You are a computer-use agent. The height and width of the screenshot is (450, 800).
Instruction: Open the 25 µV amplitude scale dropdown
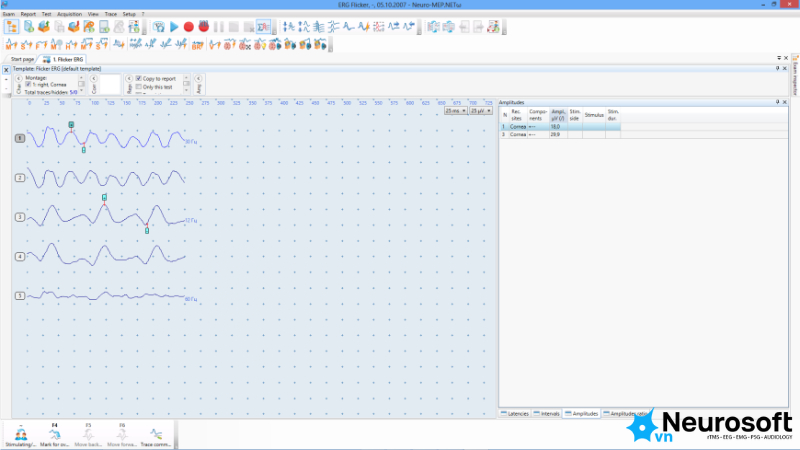point(481,111)
